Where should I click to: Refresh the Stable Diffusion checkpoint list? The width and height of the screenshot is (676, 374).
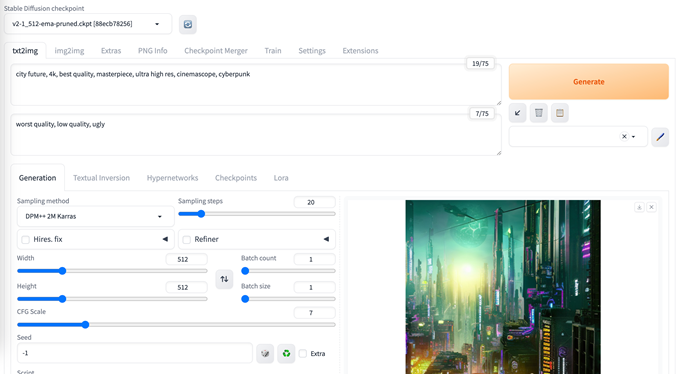coord(188,24)
